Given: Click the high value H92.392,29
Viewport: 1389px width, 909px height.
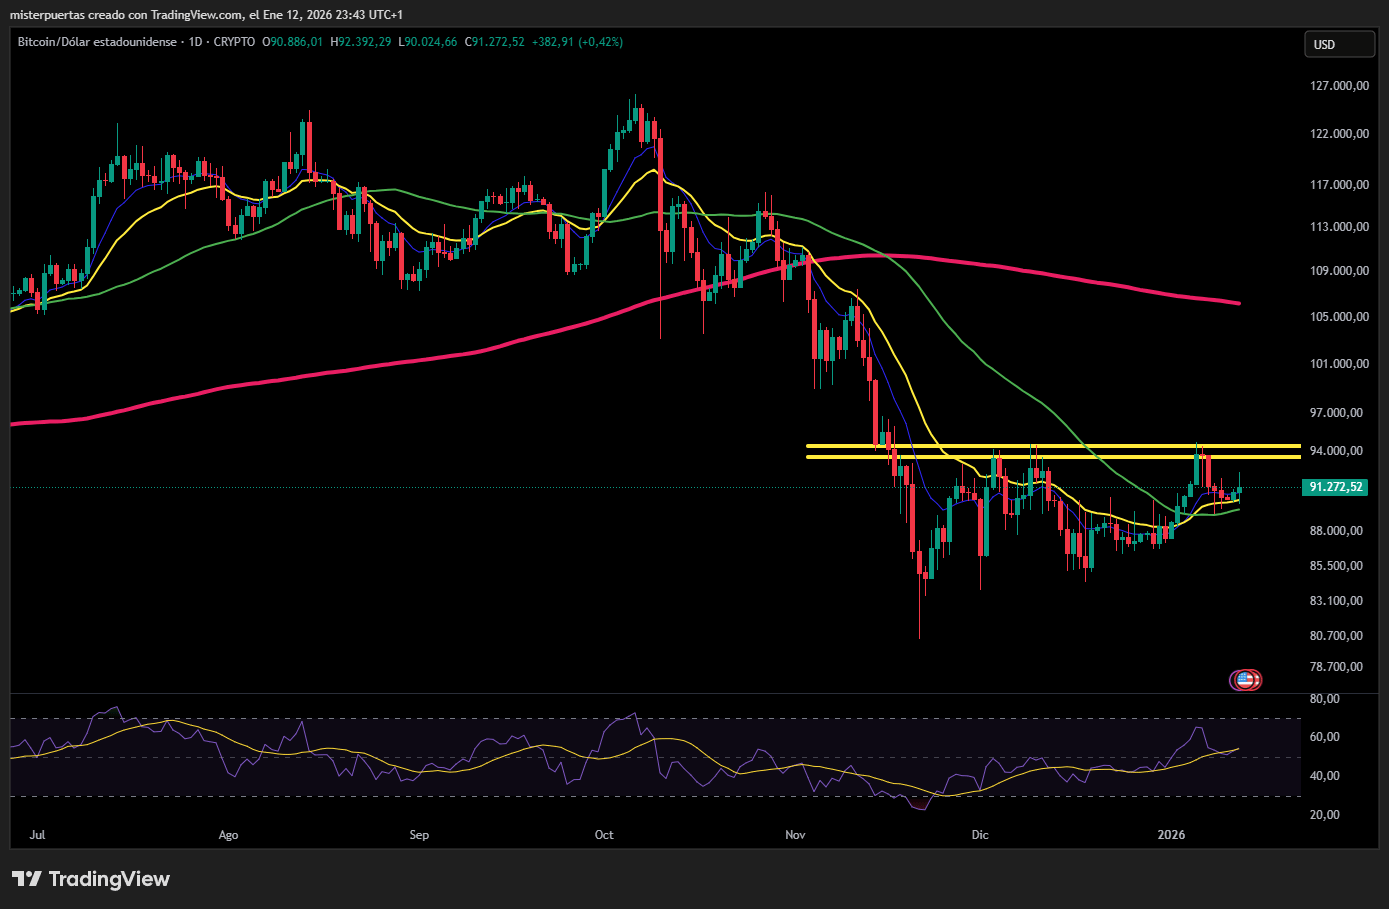Looking at the screenshot, I should pyautogui.click(x=361, y=42).
